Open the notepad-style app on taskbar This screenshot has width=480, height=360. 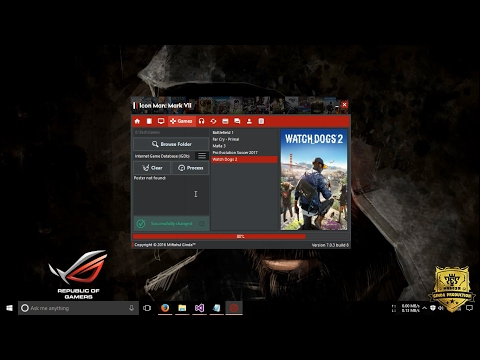tap(217, 308)
